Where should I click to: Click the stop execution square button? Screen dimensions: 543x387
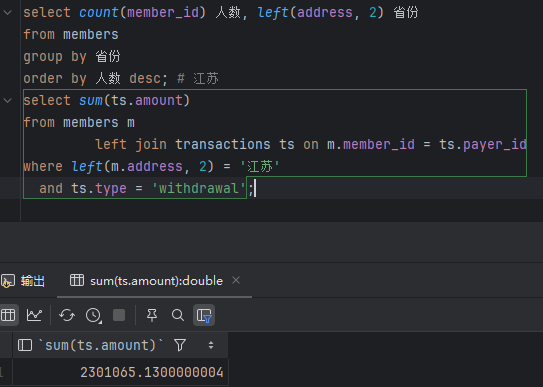(119, 315)
